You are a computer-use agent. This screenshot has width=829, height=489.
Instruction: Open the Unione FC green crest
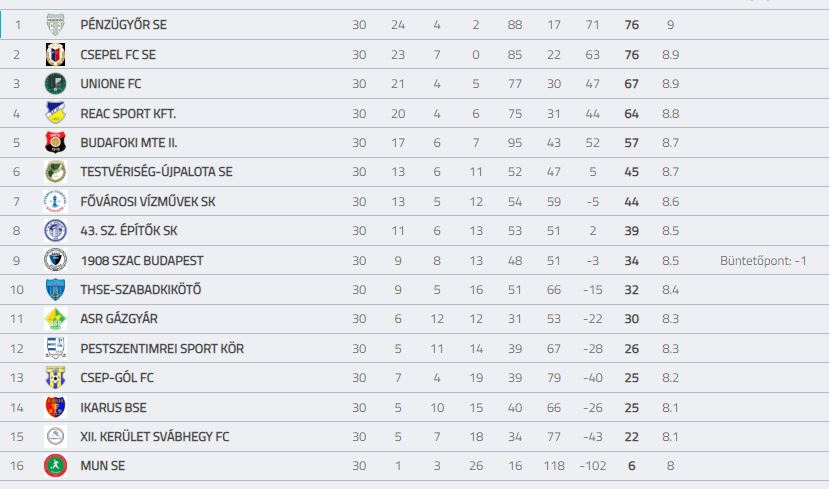pyautogui.click(x=55, y=84)
